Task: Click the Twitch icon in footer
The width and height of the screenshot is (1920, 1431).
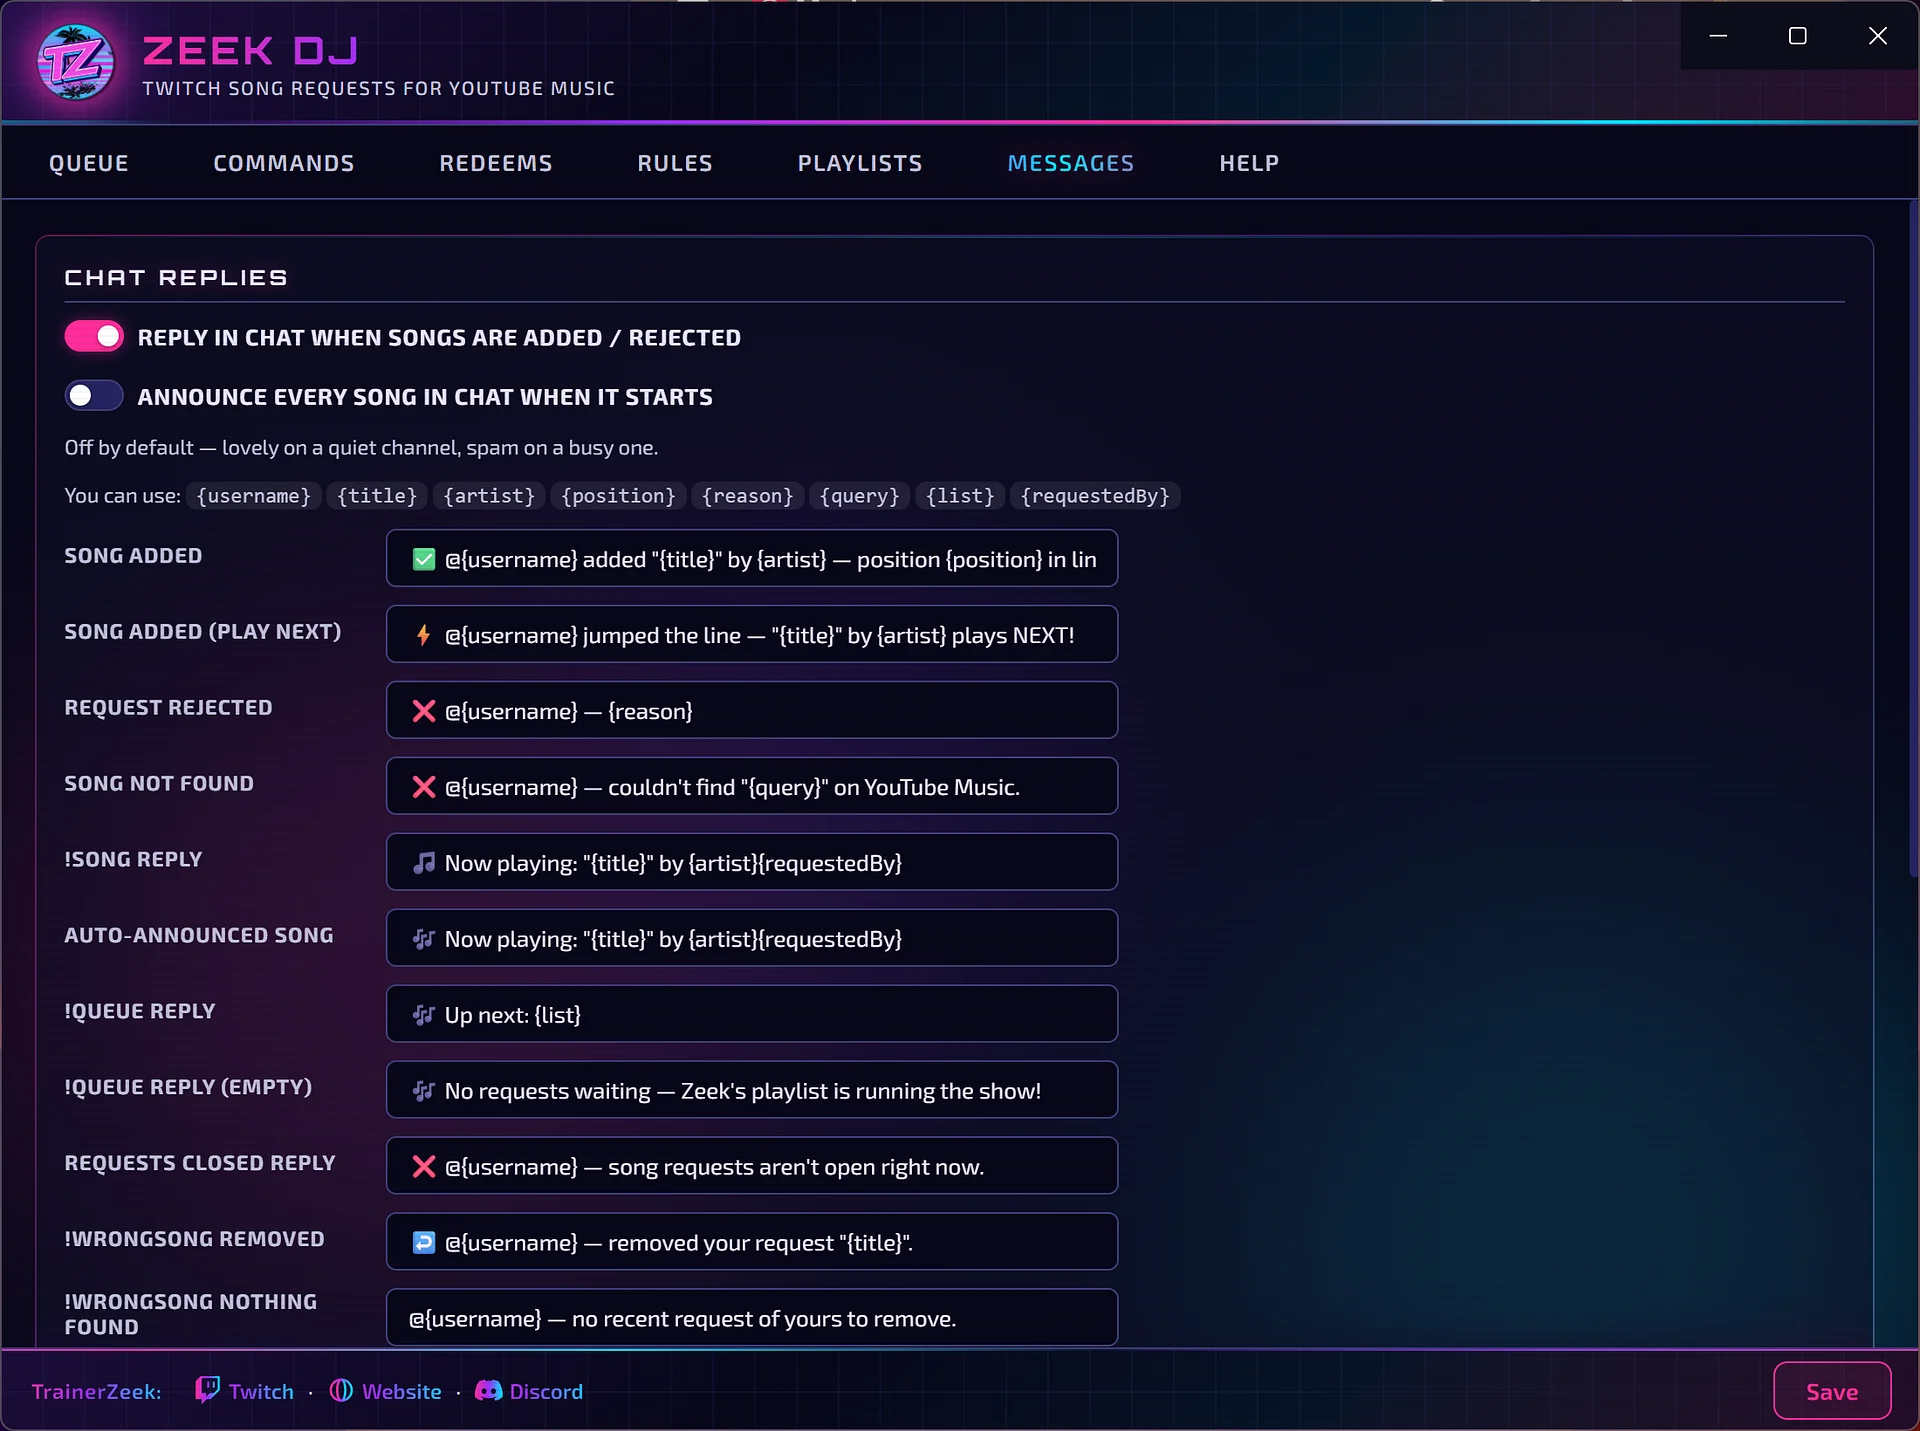Action: tap(207, 1390)
